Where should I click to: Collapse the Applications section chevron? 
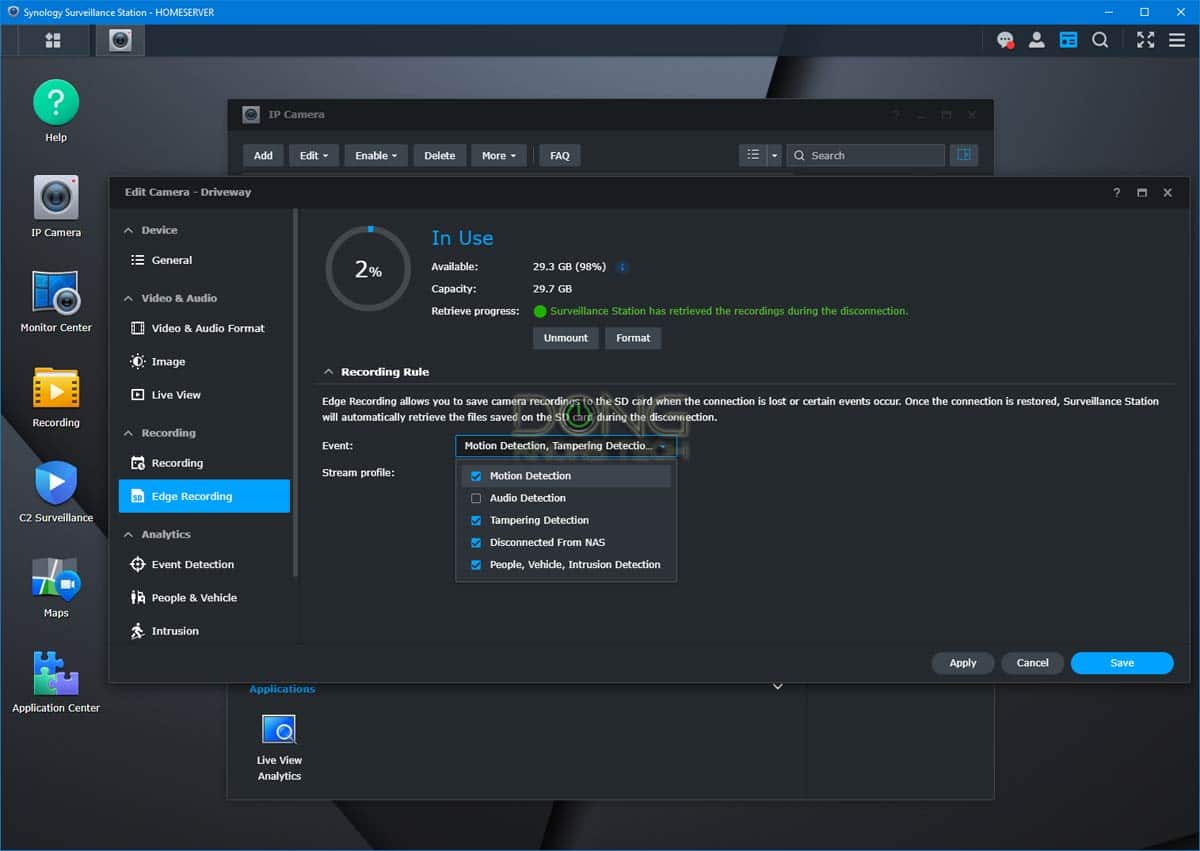pyautogui.click(x=778, y=687)
